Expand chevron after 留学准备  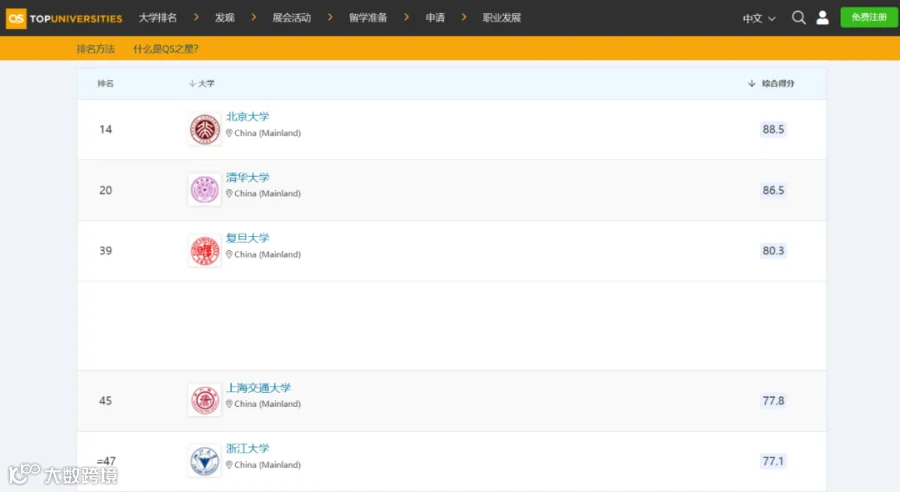(x=406, y=17)
